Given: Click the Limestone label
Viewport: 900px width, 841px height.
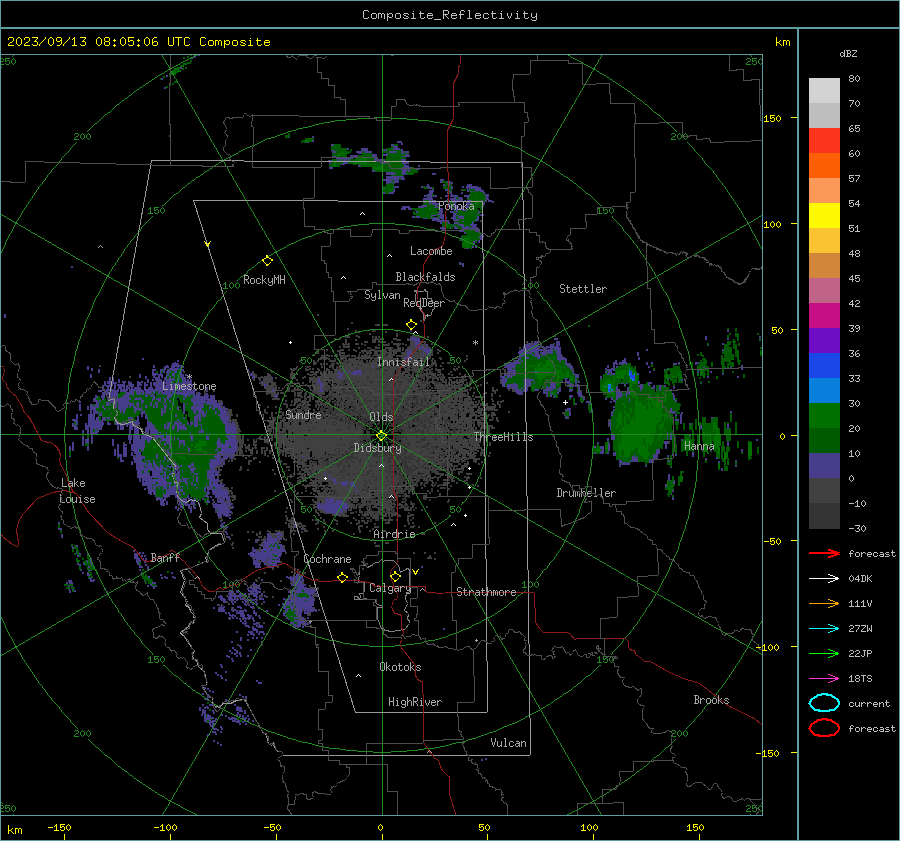Looking at the screenshot, I should [189, 386].
